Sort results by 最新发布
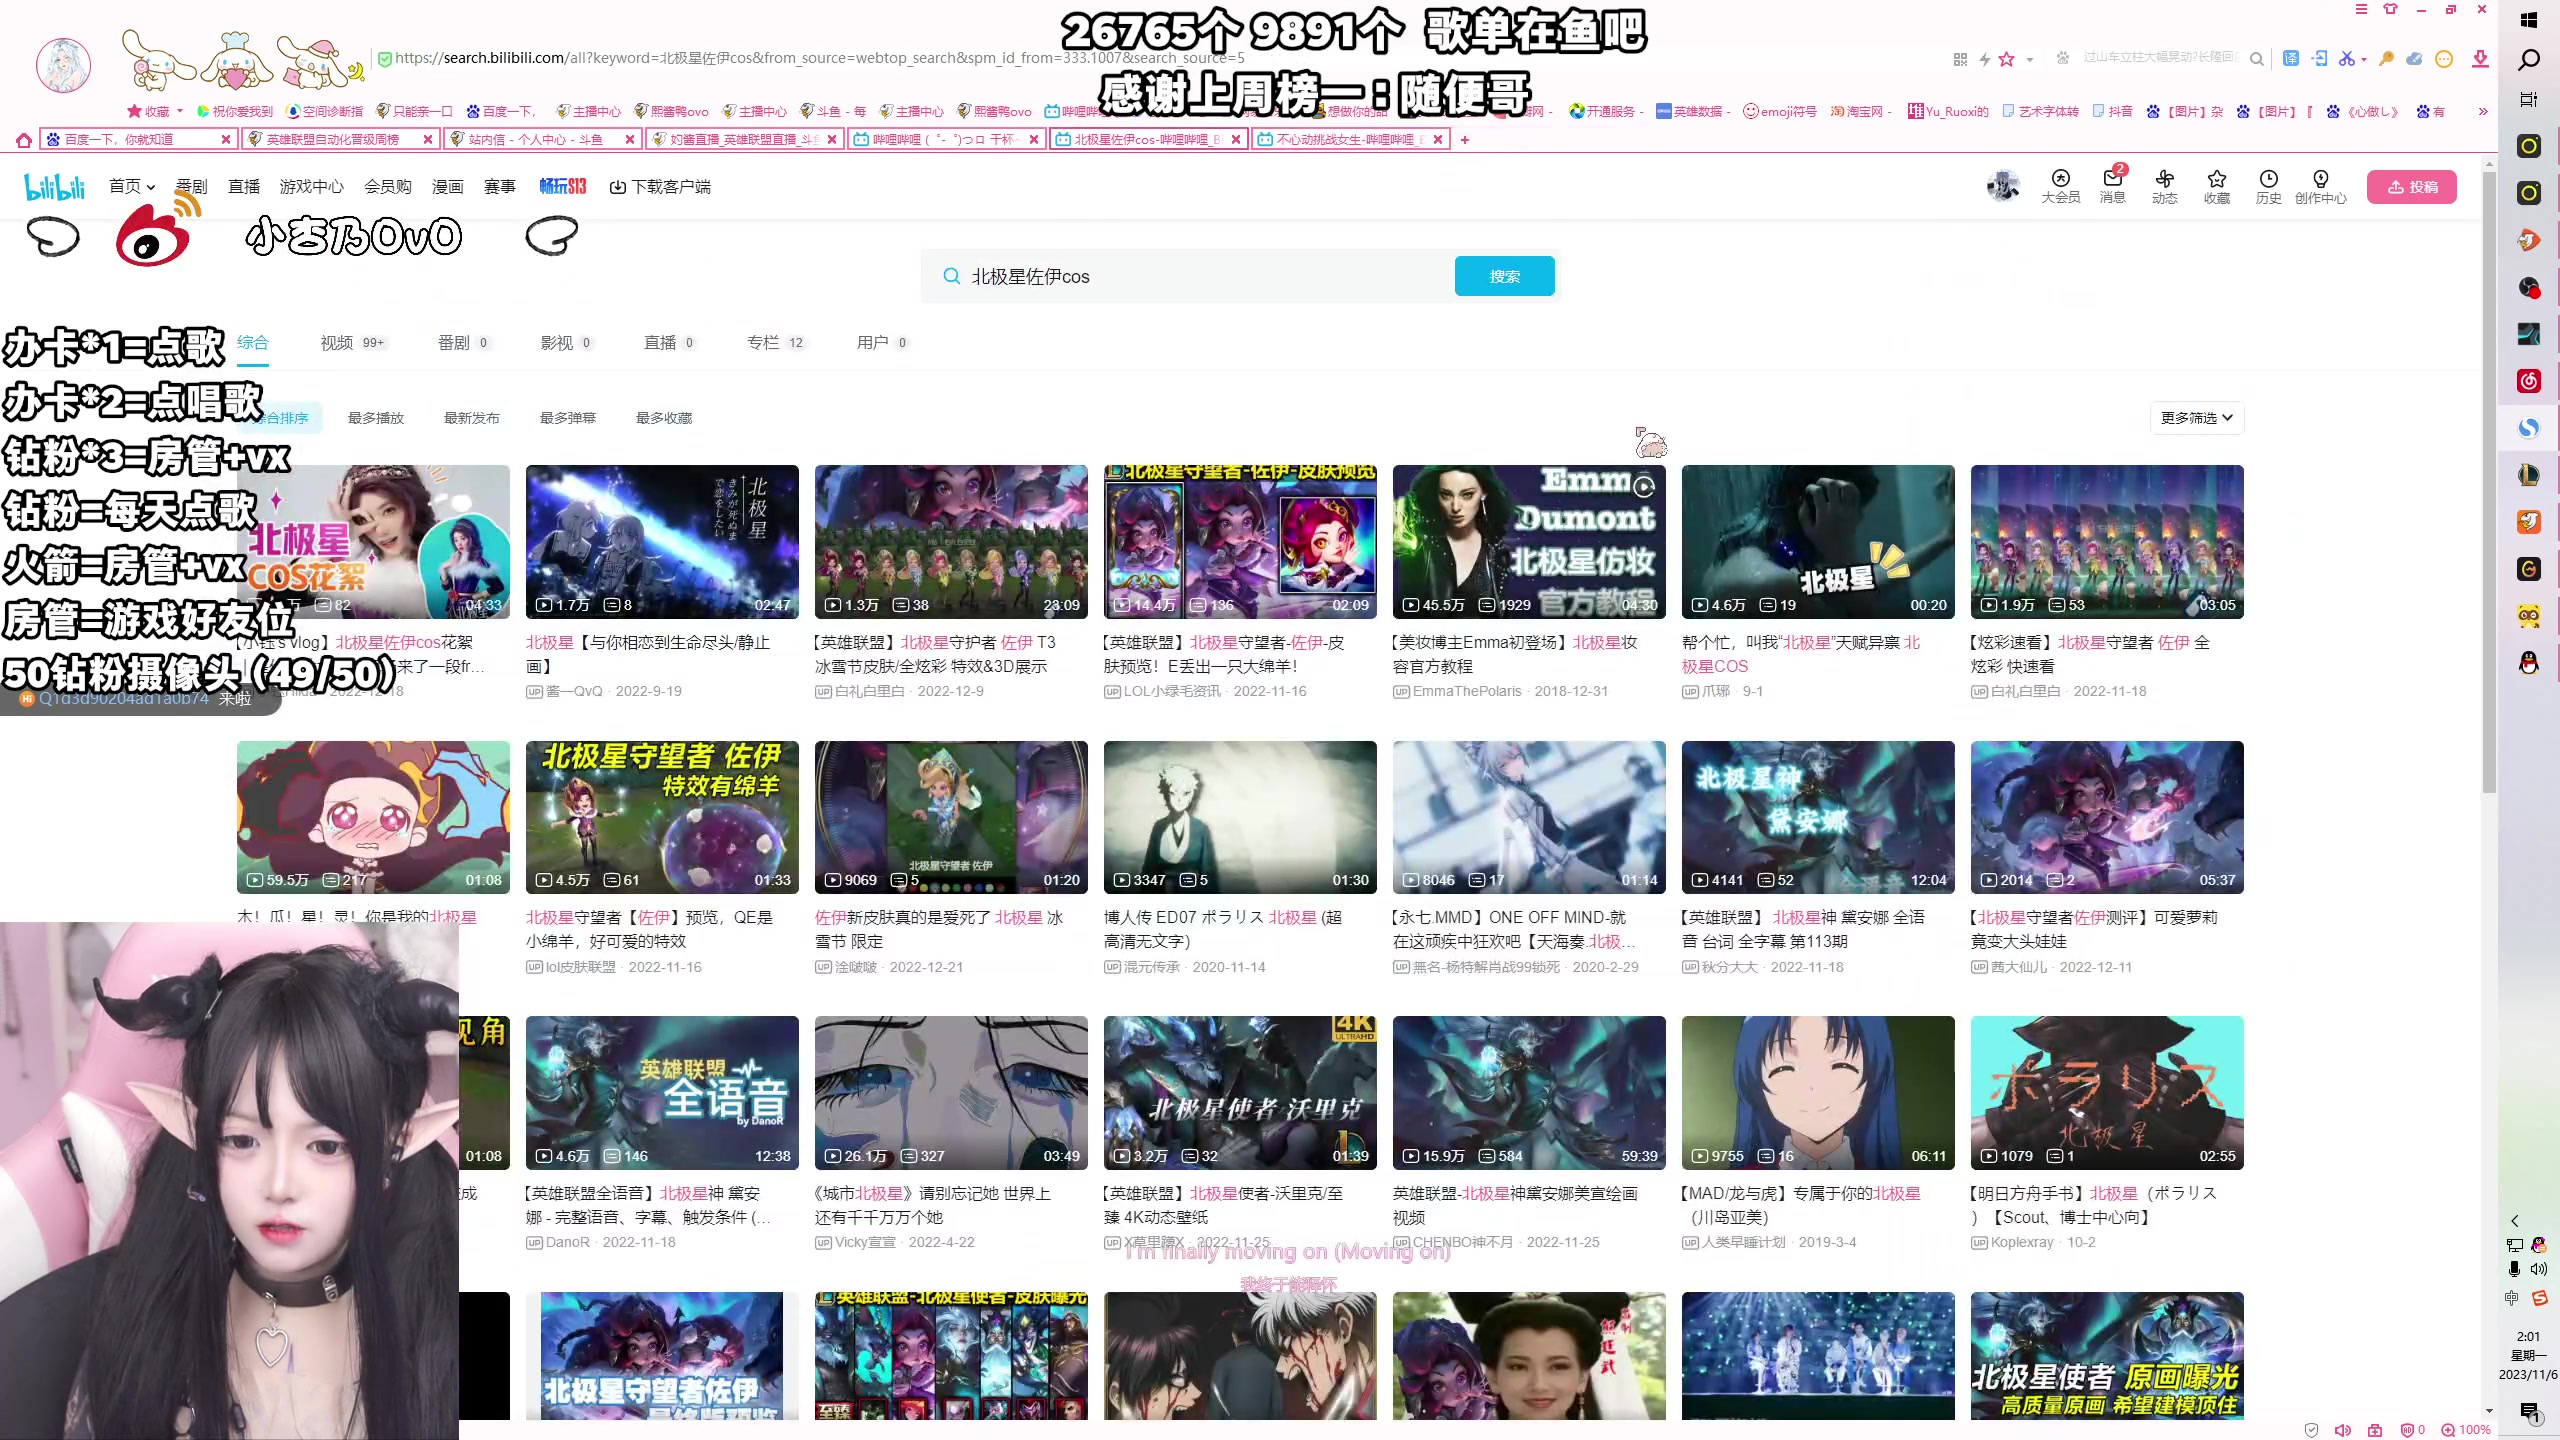The image size is (2560, 1440). pos(472,418)
